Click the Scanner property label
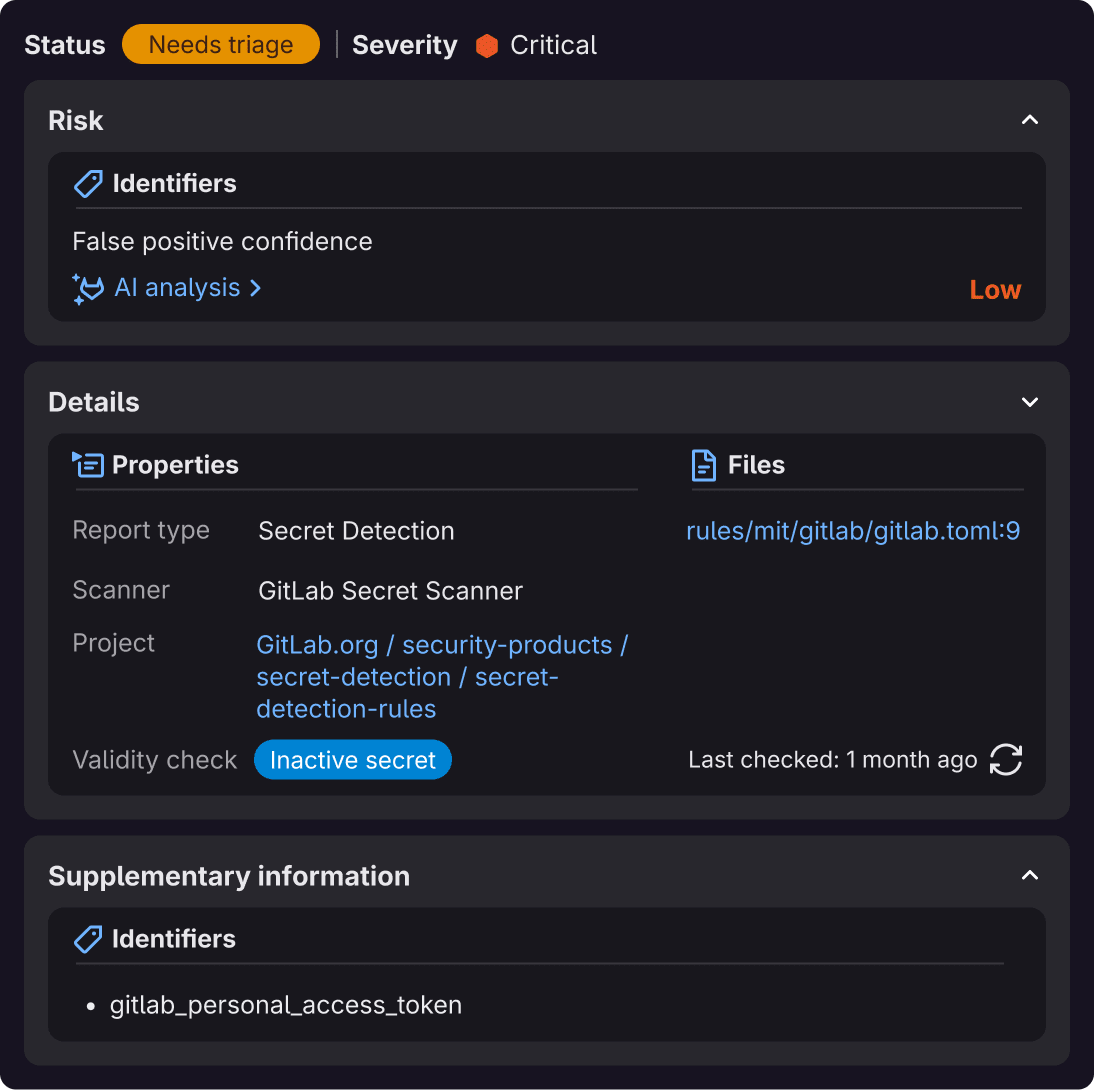Viewport: 1094px width, 1090px height. 121,590
